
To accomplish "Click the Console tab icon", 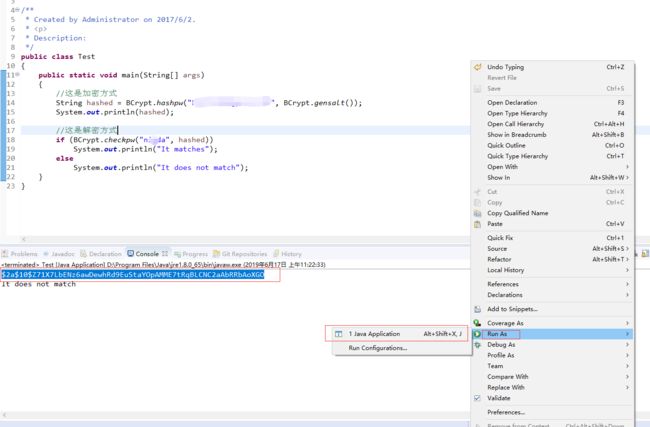I will (131, 253).
